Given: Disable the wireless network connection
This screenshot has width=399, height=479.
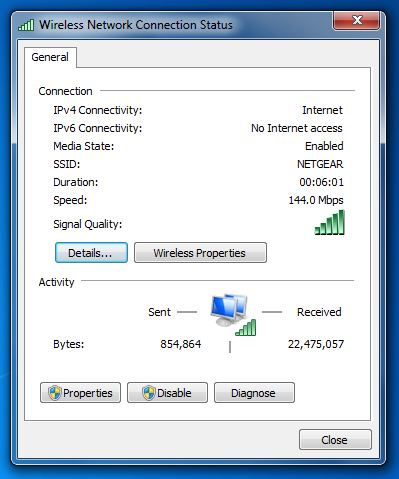Looking at the screenshot, I should click(x=167, y=393).
